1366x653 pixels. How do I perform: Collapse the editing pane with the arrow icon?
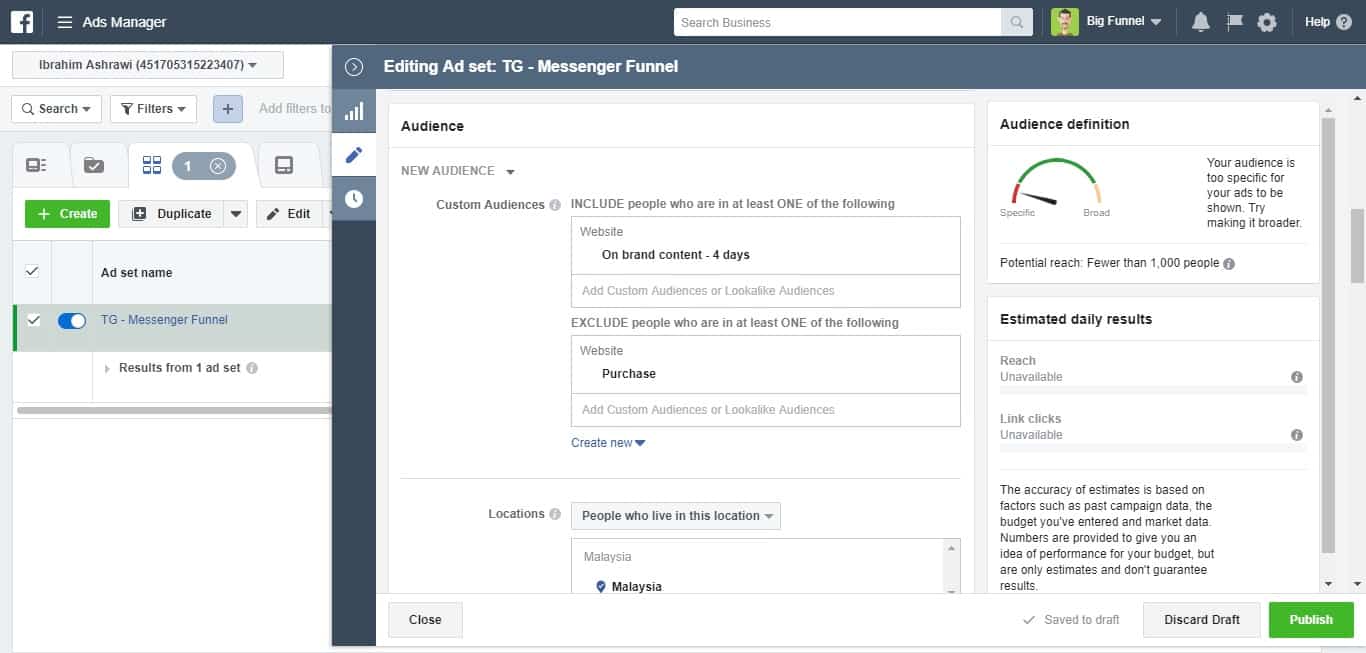click(x=353, y=67)
